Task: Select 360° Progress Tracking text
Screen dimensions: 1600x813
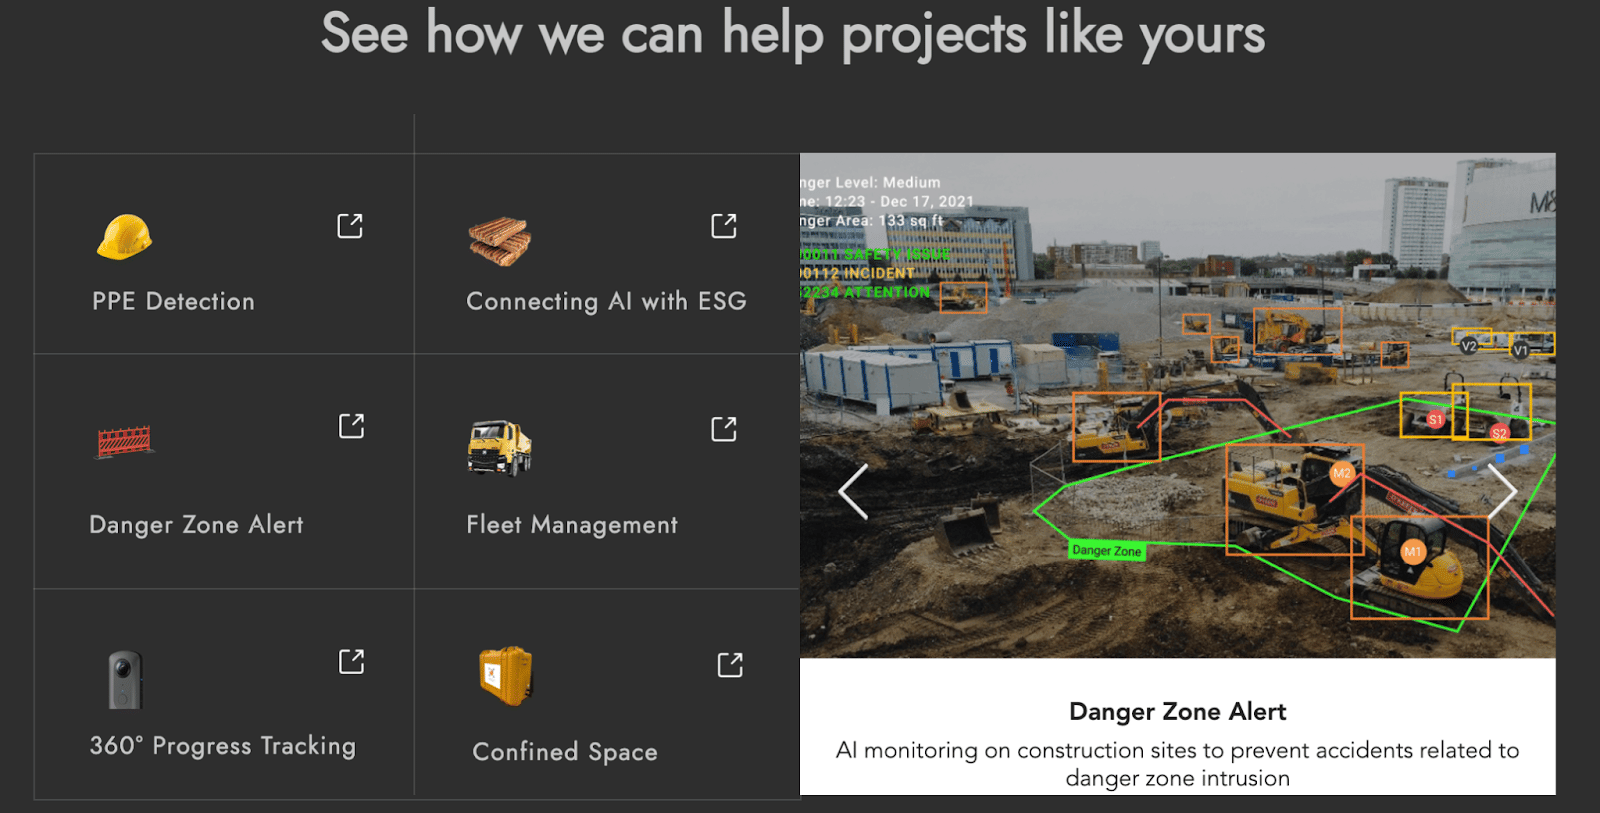Action: coord(223,746)
